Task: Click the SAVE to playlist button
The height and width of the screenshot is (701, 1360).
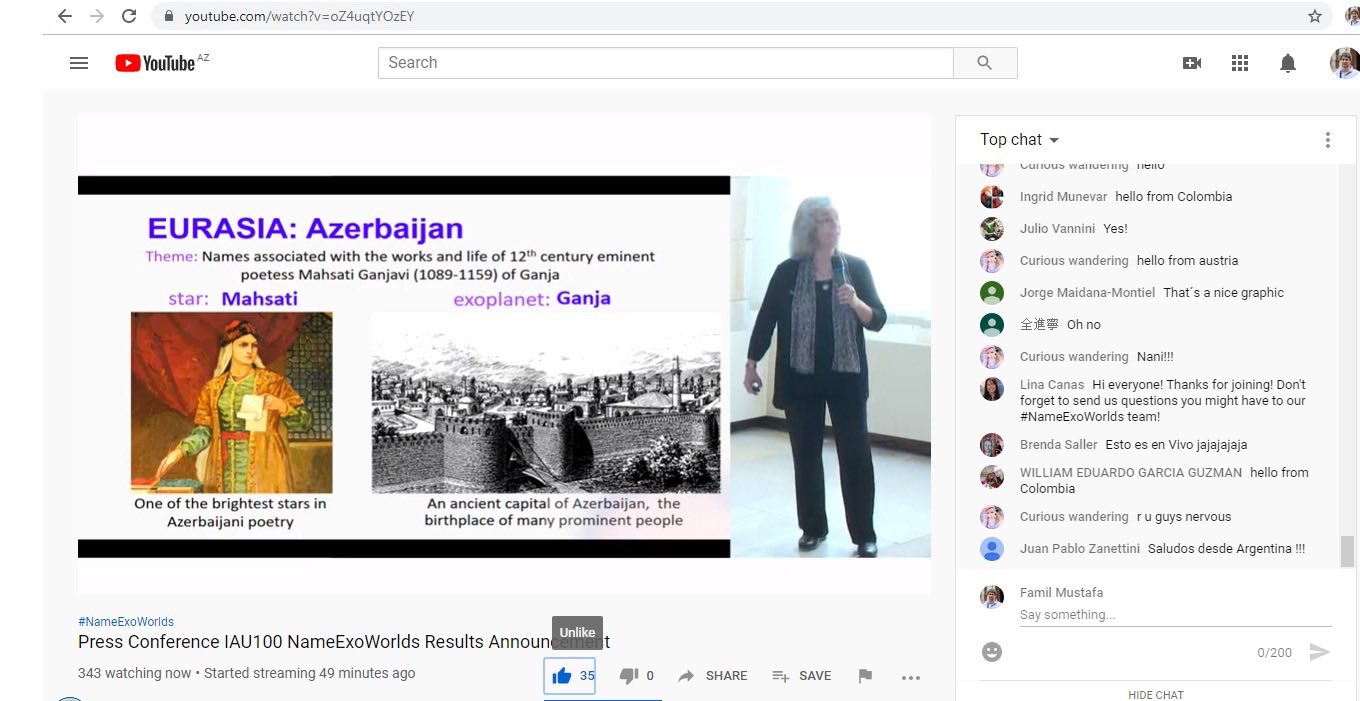Action: pos(802,676)
